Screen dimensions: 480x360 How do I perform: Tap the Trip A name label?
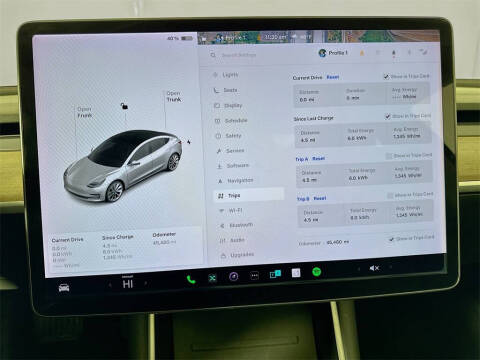(x=302, y=159)
